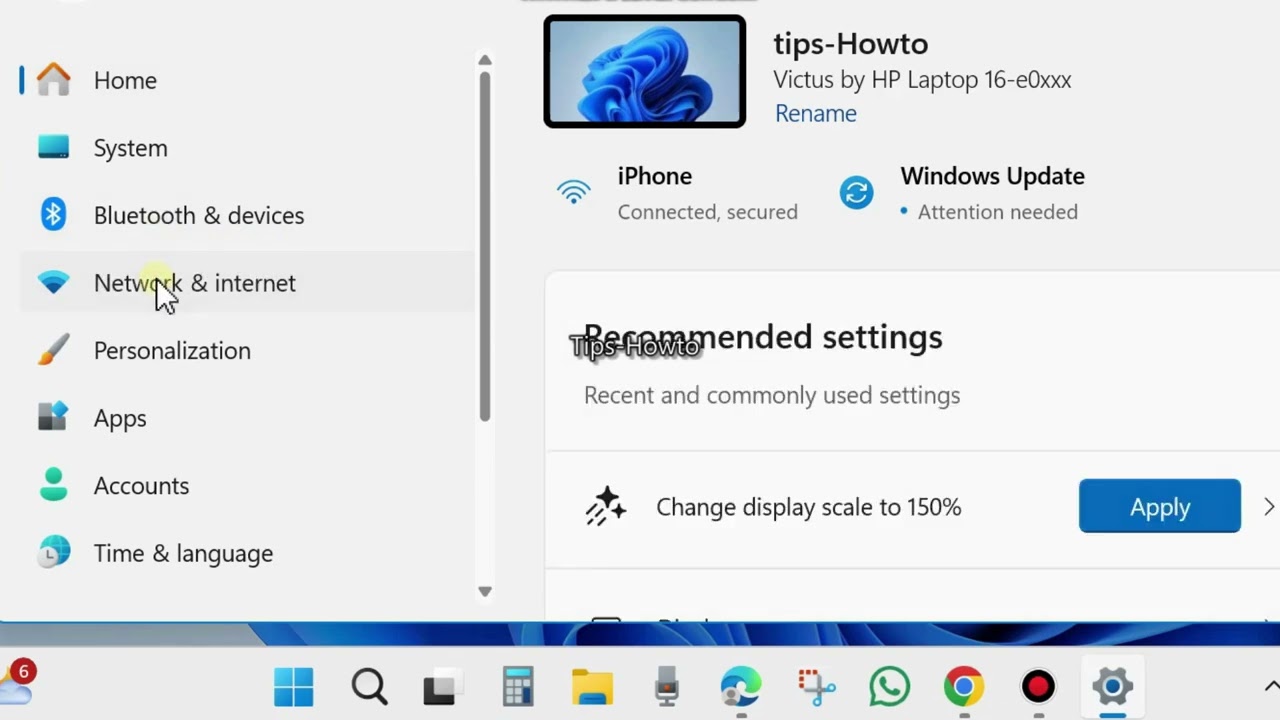Go to Apps settings
Screen dimensions: 1280x720
[x=245, y=418]
